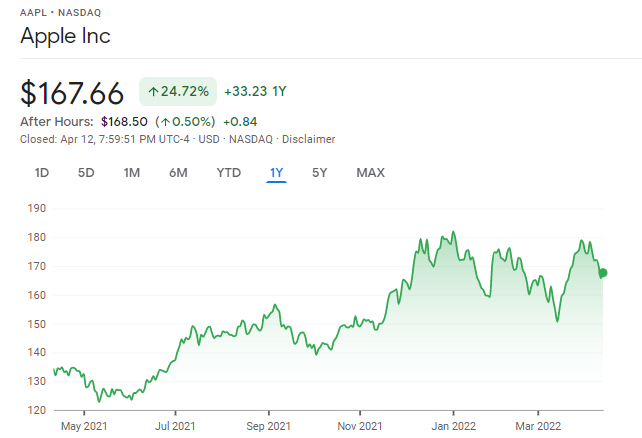Click the 190 y-axis value
Screen dimensions: 642x438
pyautogui.click(x=37, y=208)
